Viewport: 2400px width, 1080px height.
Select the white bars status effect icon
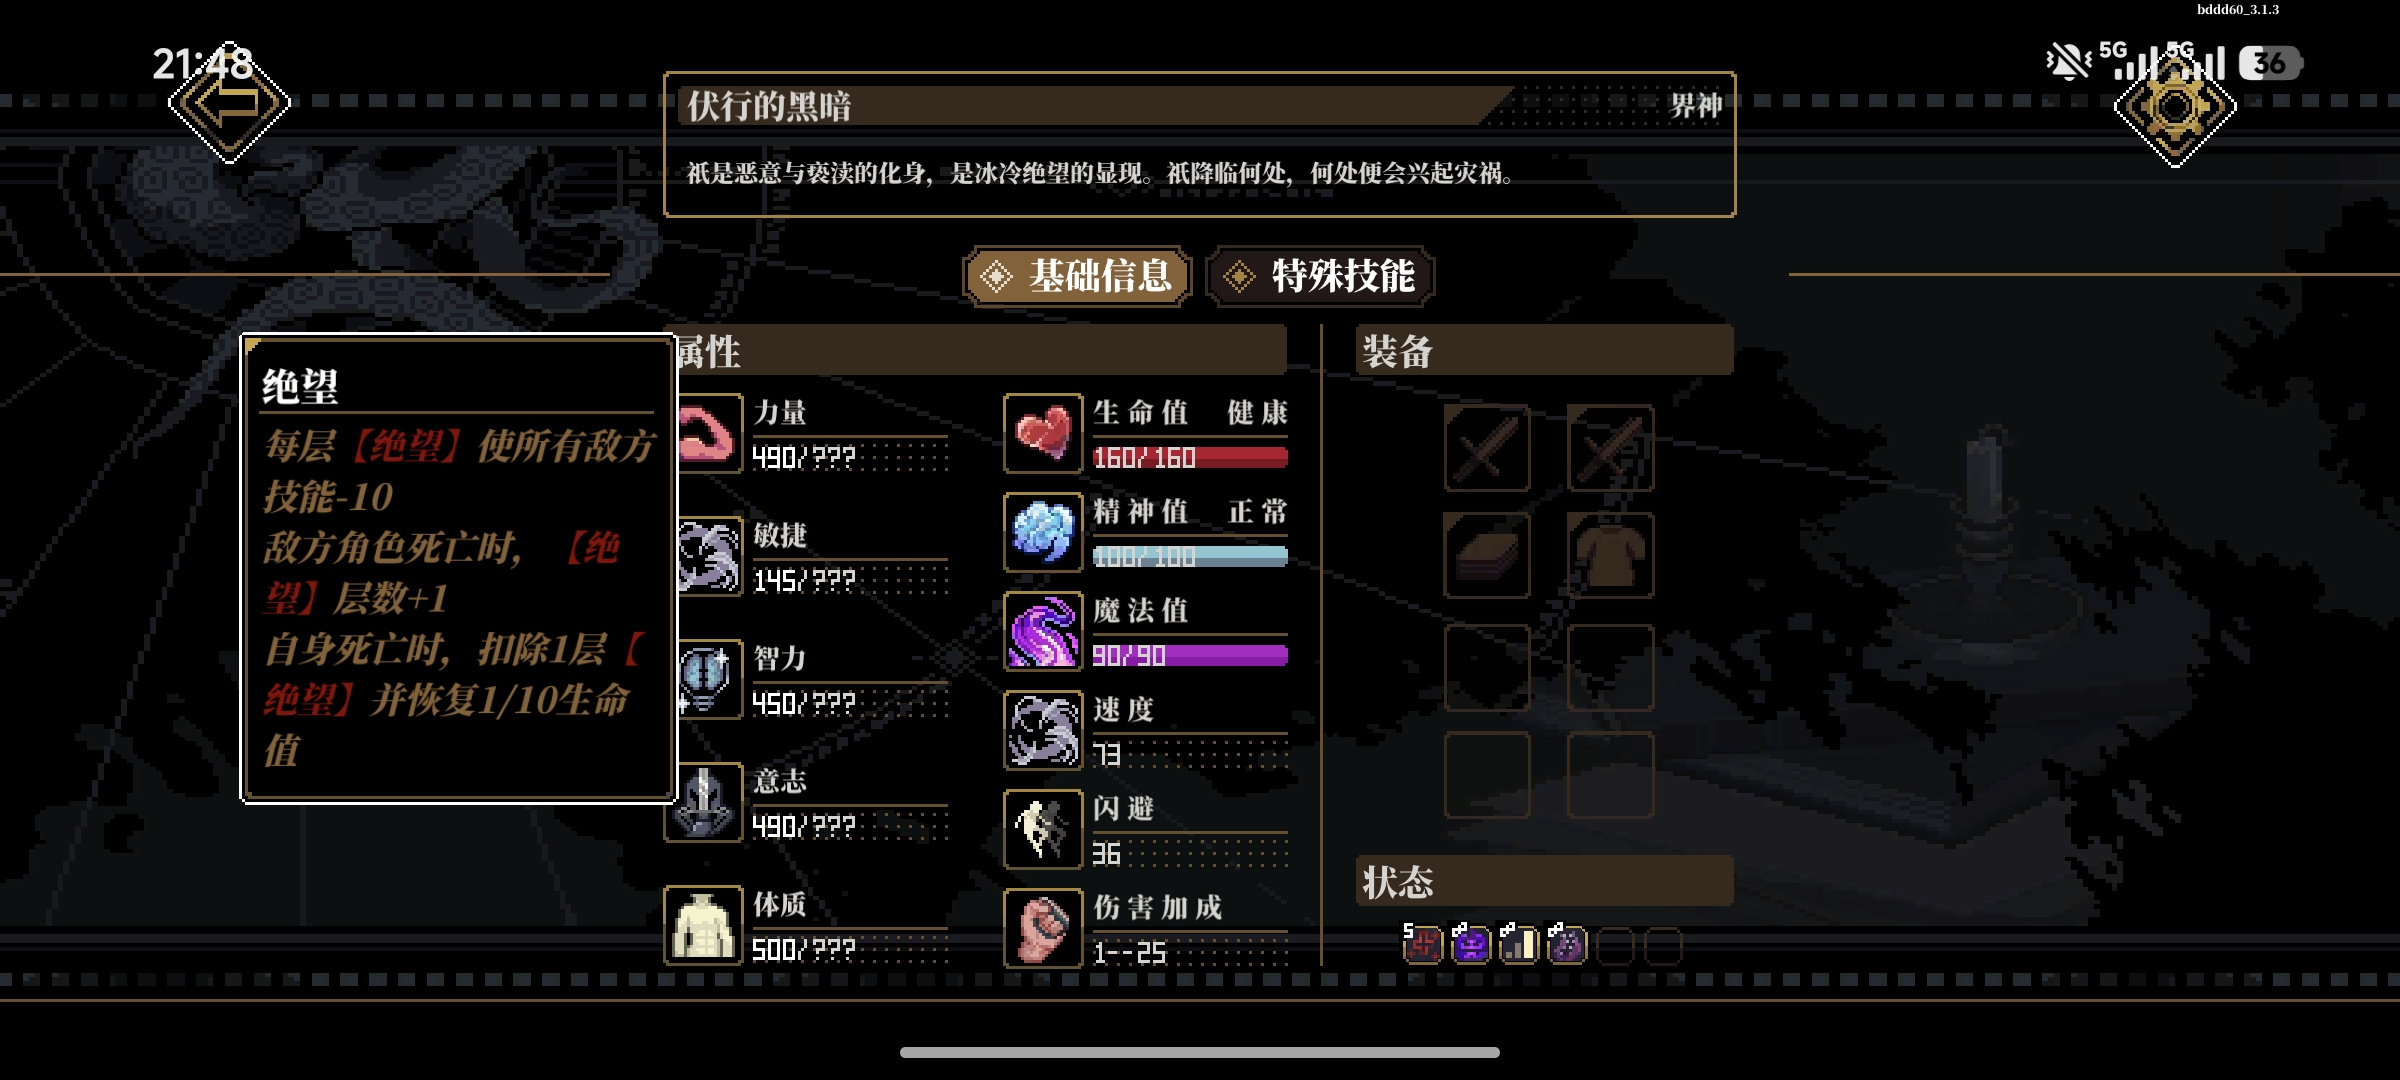tap(1518, 943)
